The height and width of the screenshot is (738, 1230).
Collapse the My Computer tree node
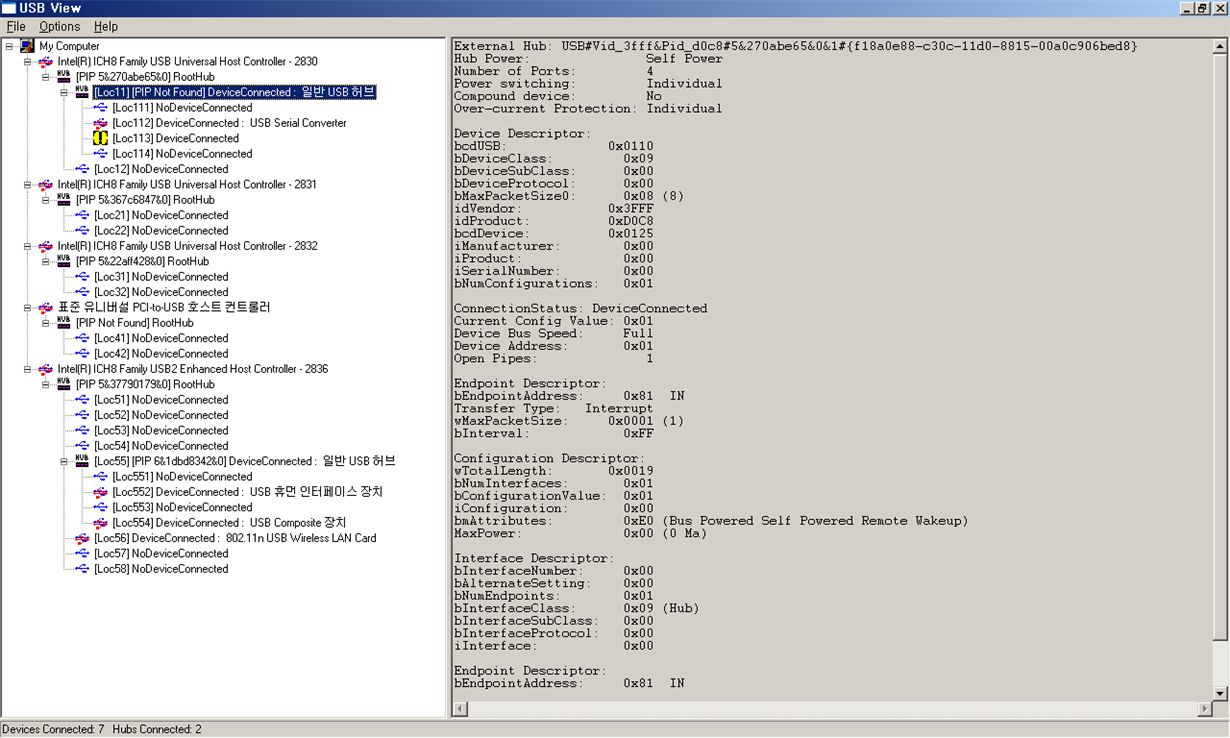pyautogui.click(x=9, y=46)
